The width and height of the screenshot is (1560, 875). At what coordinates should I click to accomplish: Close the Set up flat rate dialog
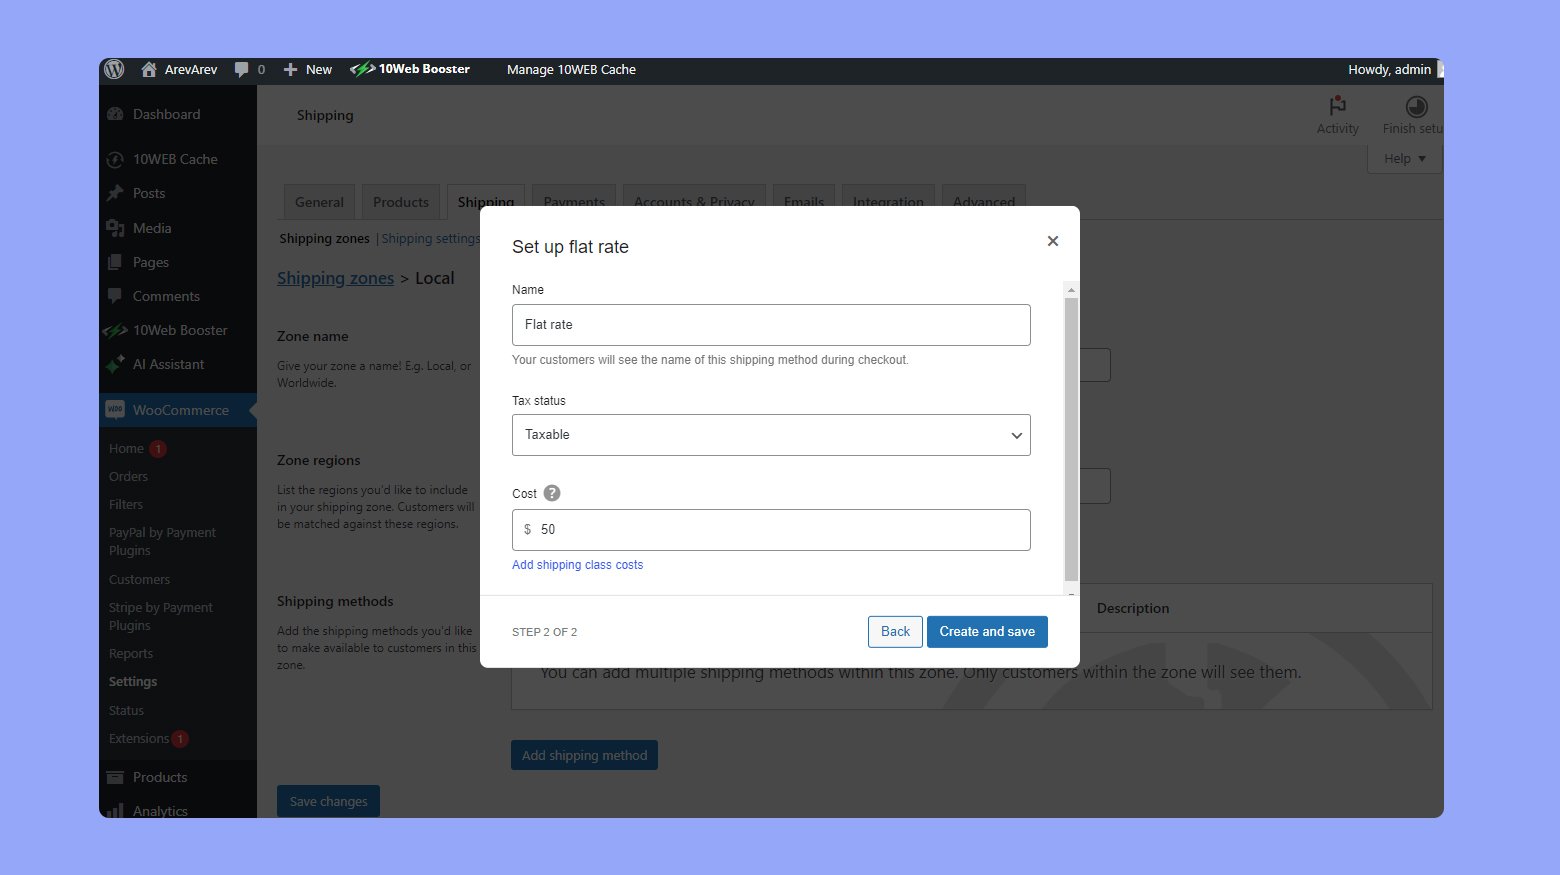click(1052, 241)
